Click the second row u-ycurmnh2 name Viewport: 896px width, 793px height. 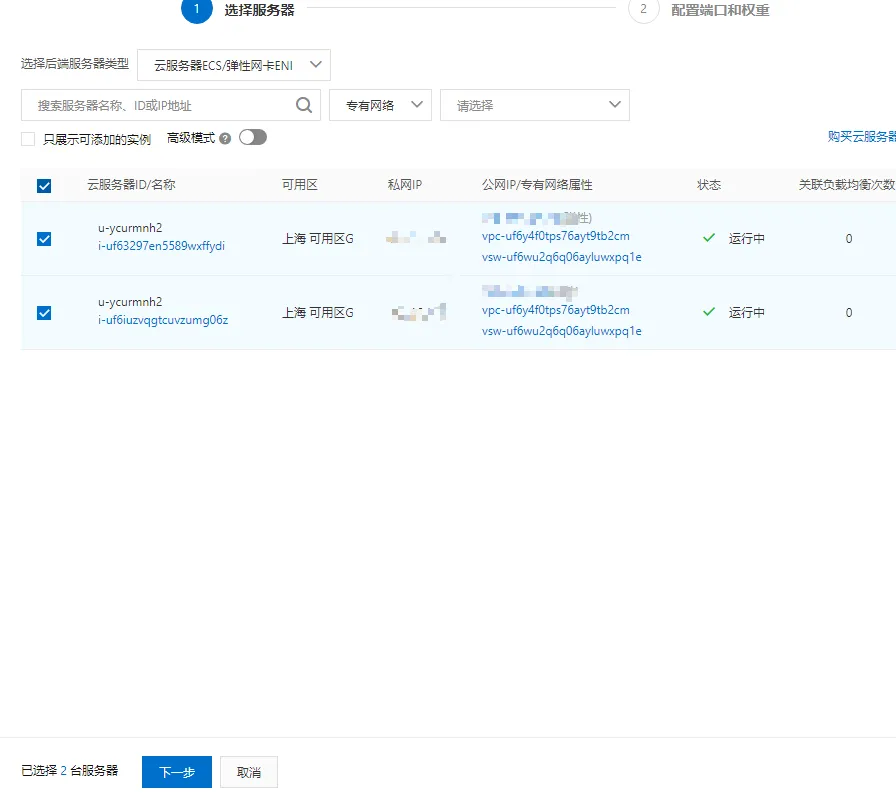pos(130,302)
